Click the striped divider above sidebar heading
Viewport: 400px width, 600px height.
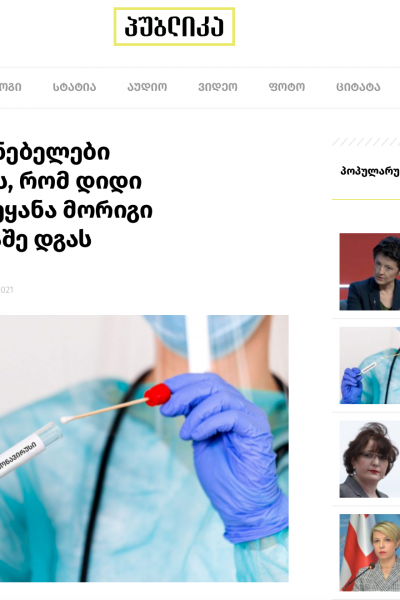click(x=366, y=142)
